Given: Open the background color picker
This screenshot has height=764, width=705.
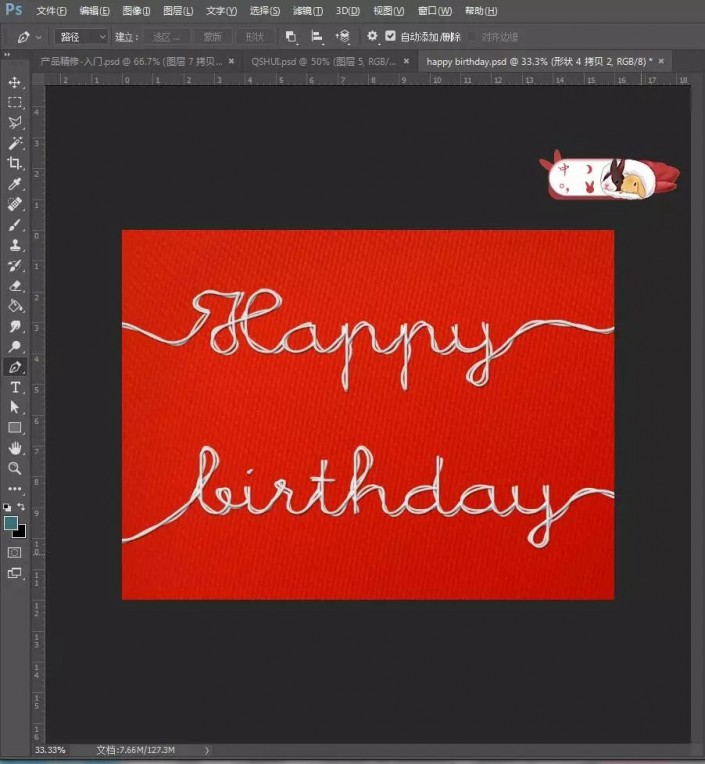Looking at the screenshot, I should click(x=21, y=532).
